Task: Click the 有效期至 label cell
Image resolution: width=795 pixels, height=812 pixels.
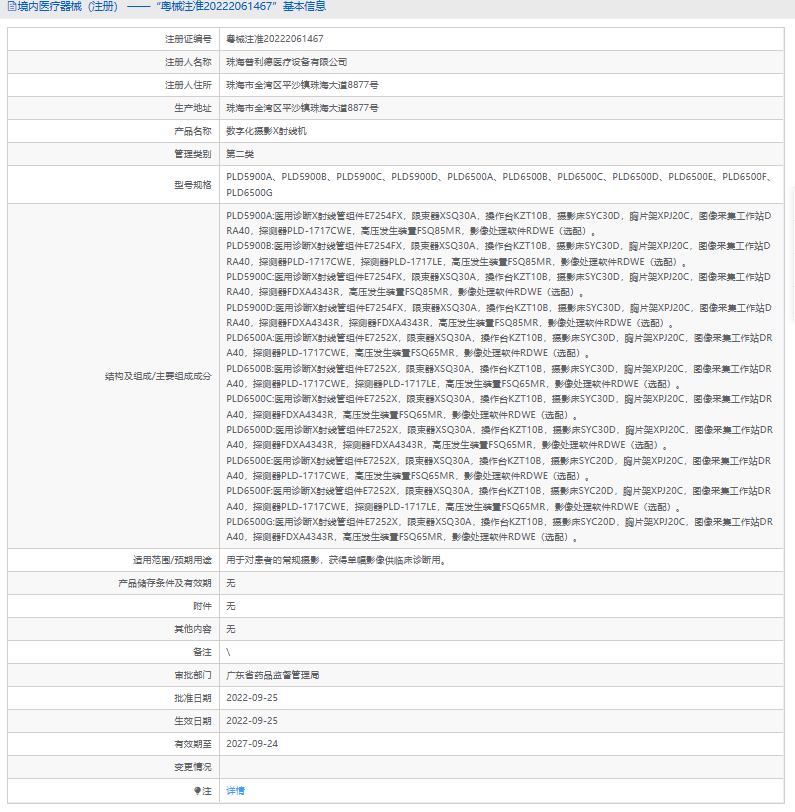Action: click(114, 744)
